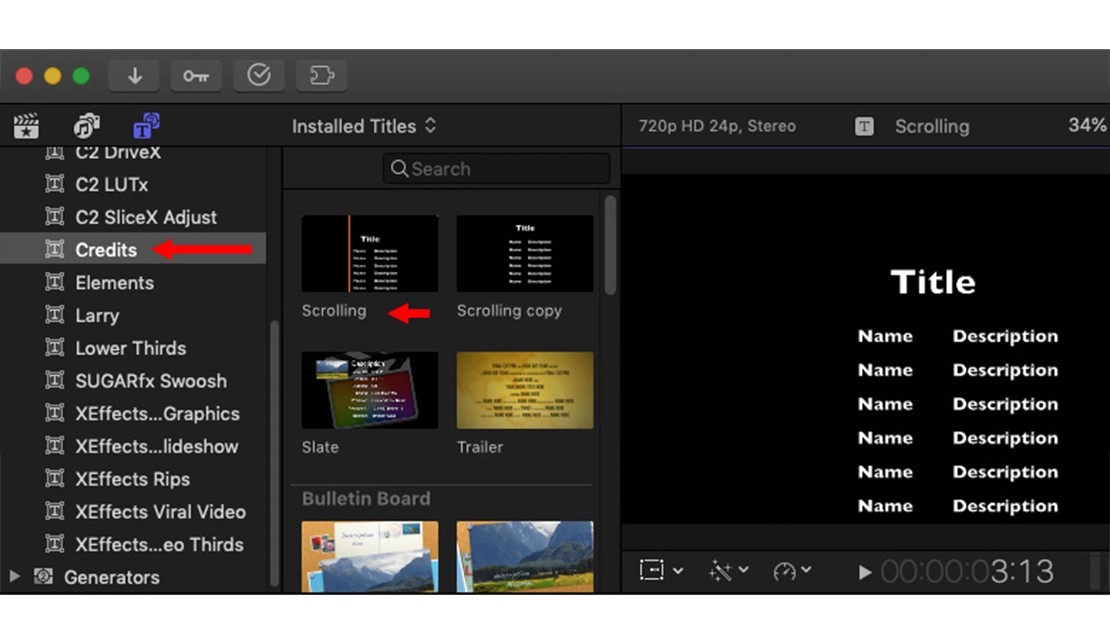Show the Titles and Generators sidebar
This screenshot has width=1110, height=644.
[146, 126]
